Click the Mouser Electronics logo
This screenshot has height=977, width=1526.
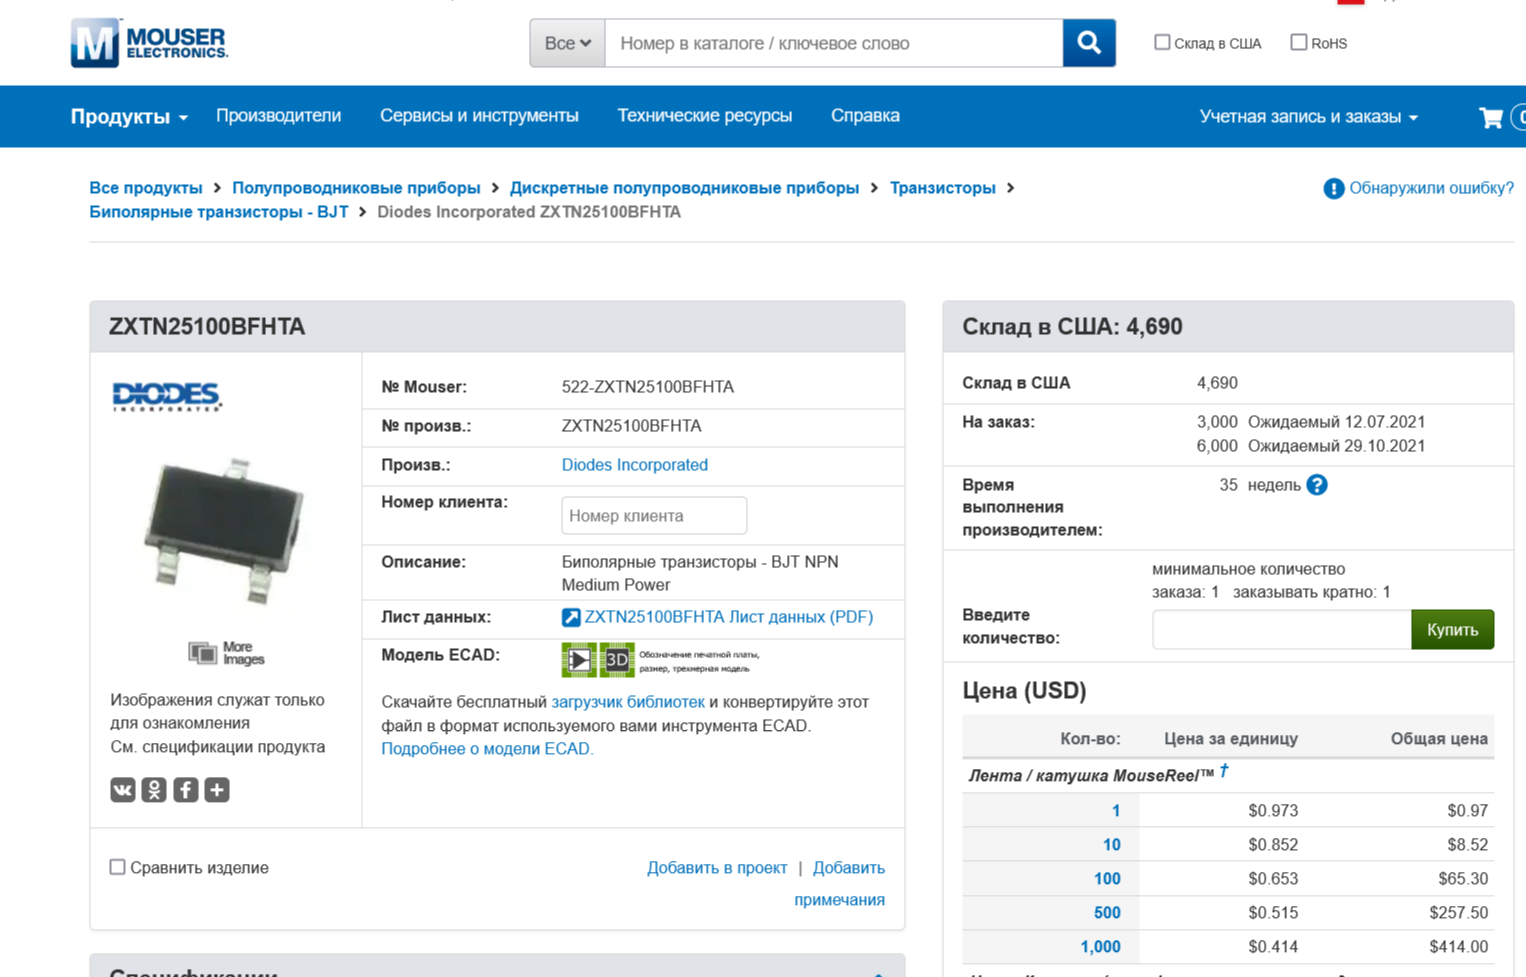coord(150,43)
